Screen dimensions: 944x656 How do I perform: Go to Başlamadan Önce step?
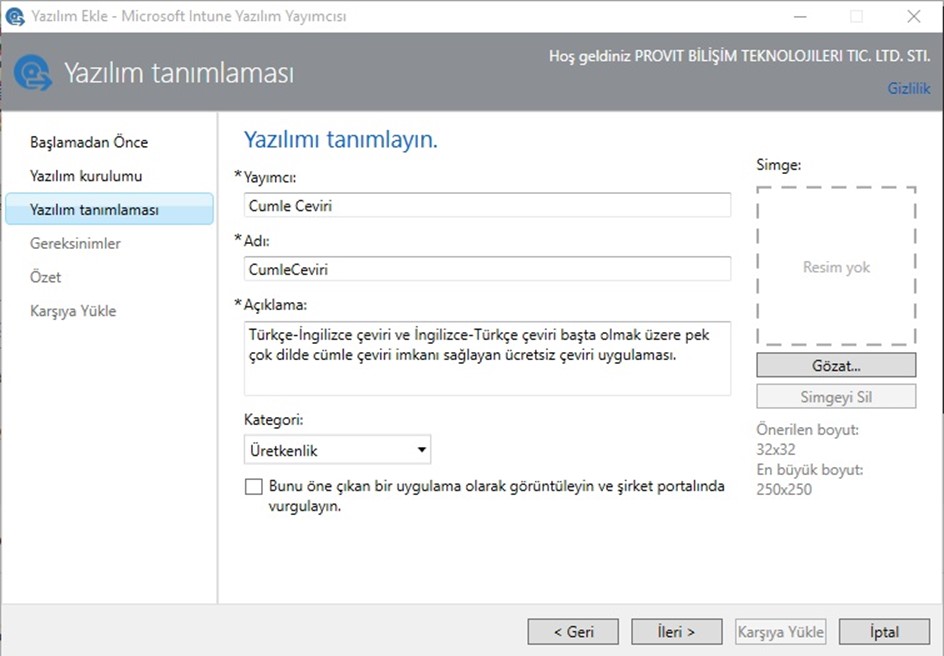pyautogui.click(x=89, y=142)
